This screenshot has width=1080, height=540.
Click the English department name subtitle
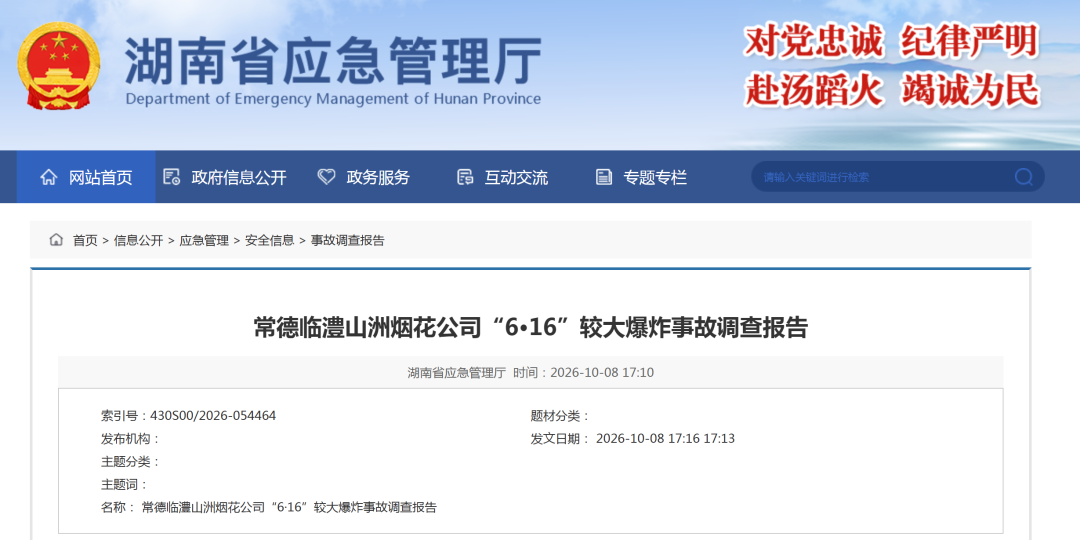(333, 98)
